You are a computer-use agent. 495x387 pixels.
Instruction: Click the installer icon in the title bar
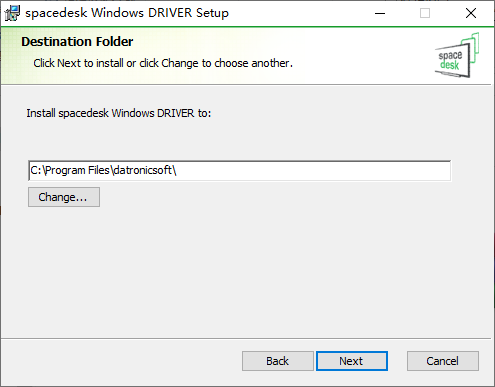point(12,13)
